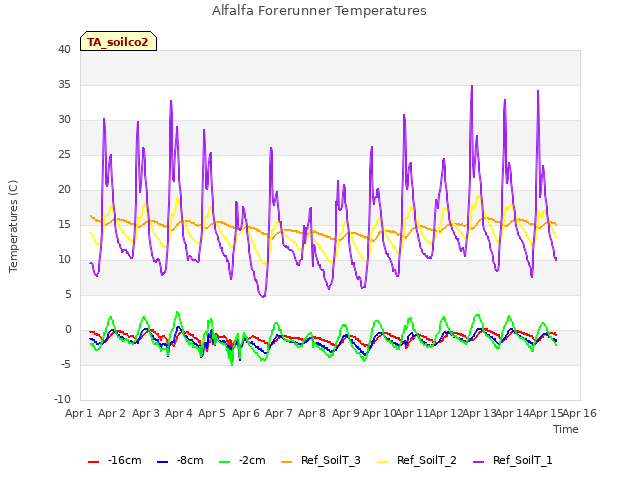
Task: Click the blue -8cm legend swatch
Action: point(162,462)
